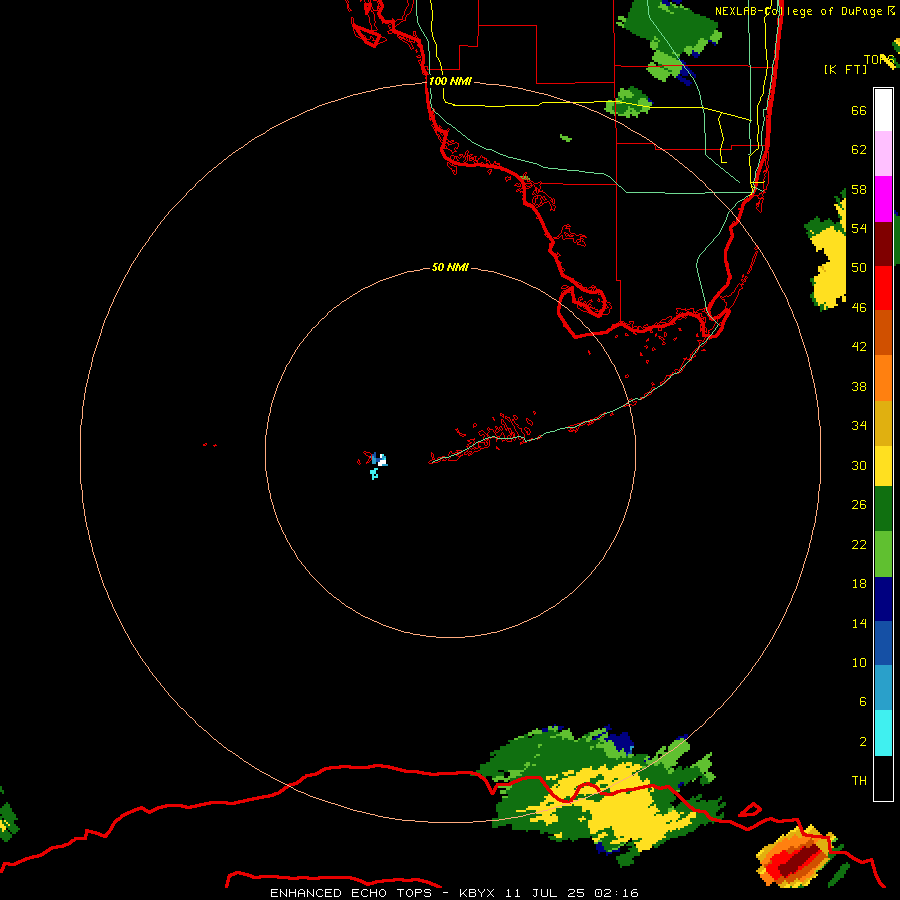Screen dimensions: 900x900
Task: Click the white segment of the color scale
Action: click(x=883, y=110)
